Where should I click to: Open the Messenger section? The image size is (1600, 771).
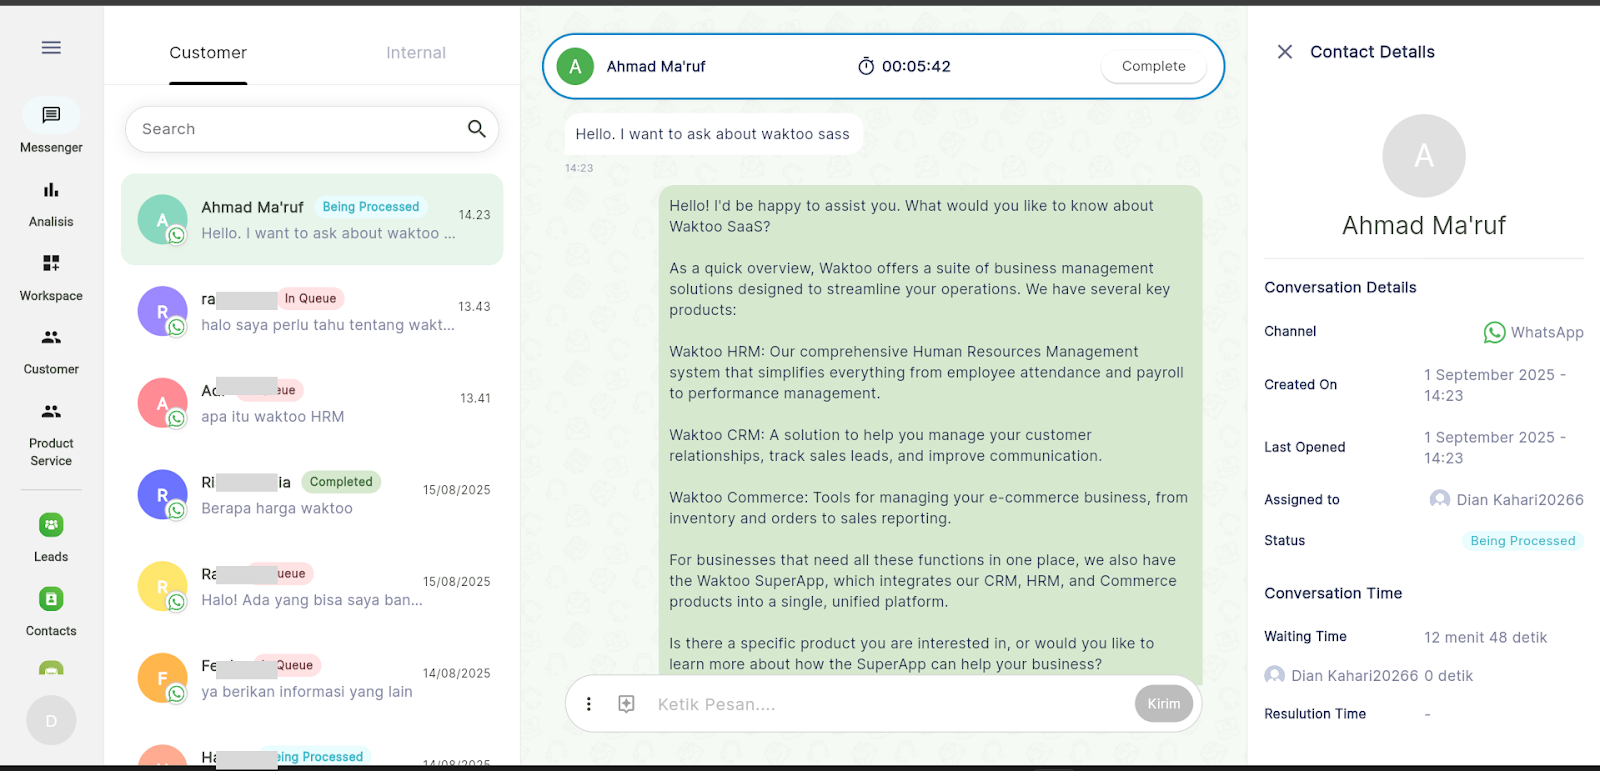51,116
